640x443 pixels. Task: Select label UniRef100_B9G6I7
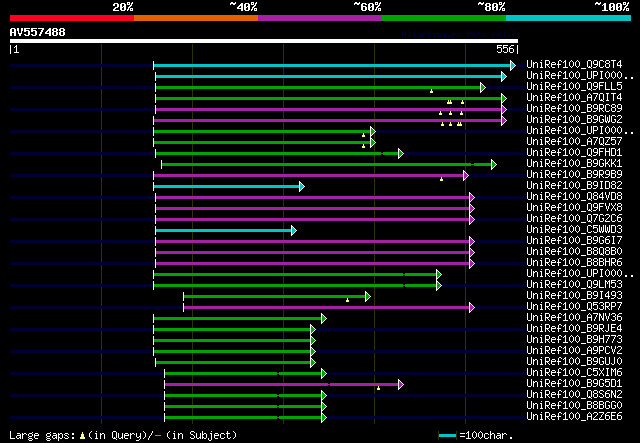pyautogui.click(x=574, y=241)
